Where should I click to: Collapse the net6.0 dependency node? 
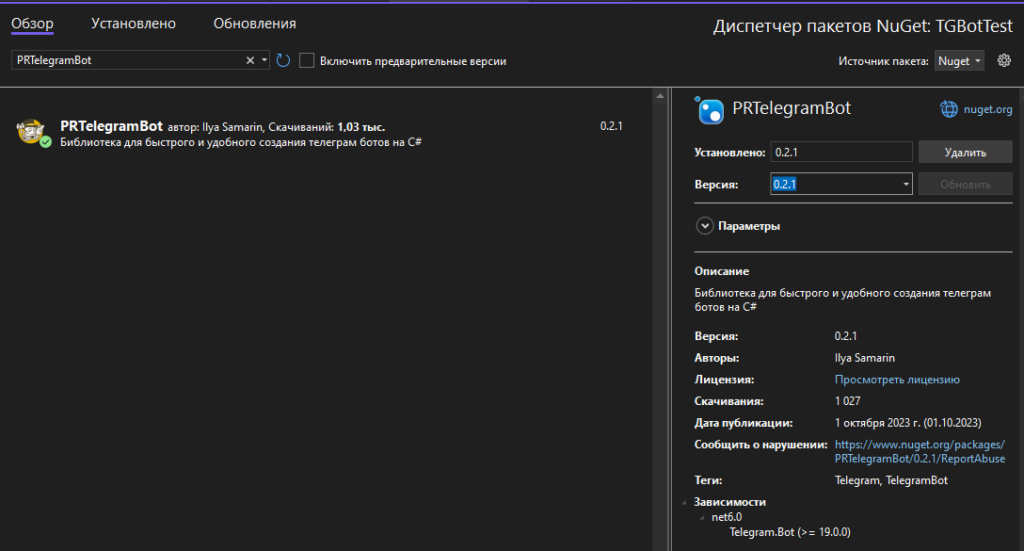702,517
